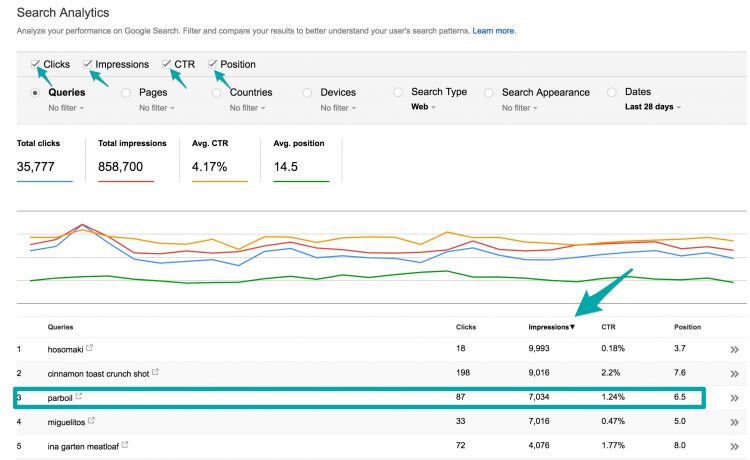Disable the CTR checkbox
Screen dimensions: 750x460
coord(166,64)
